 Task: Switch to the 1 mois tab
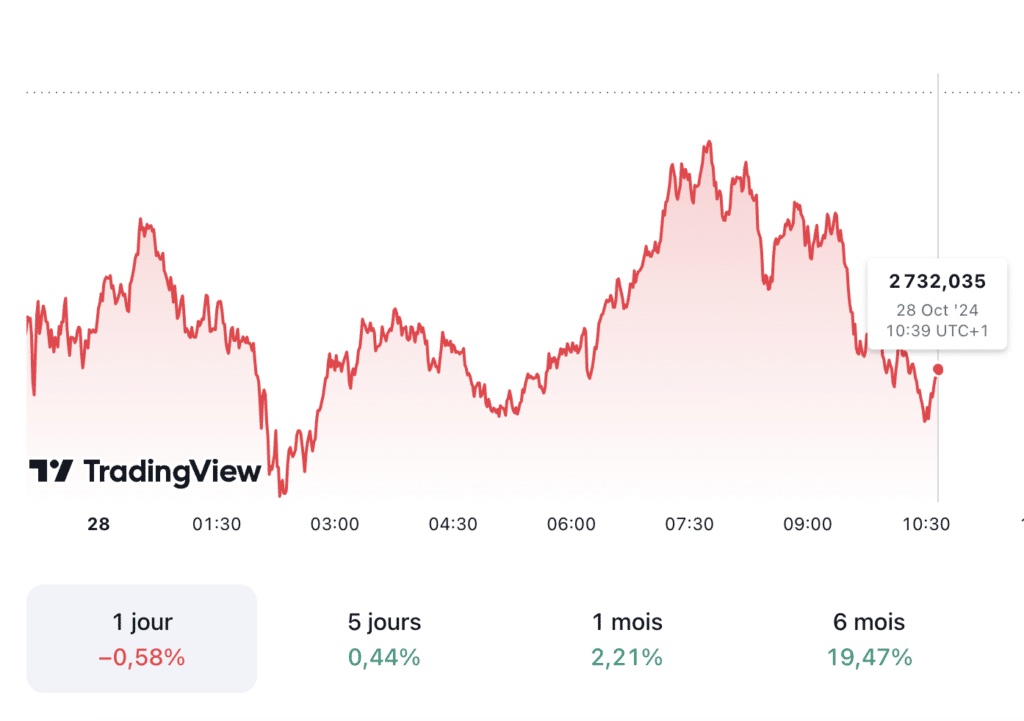pyautogui.click(x=627, y=638)
